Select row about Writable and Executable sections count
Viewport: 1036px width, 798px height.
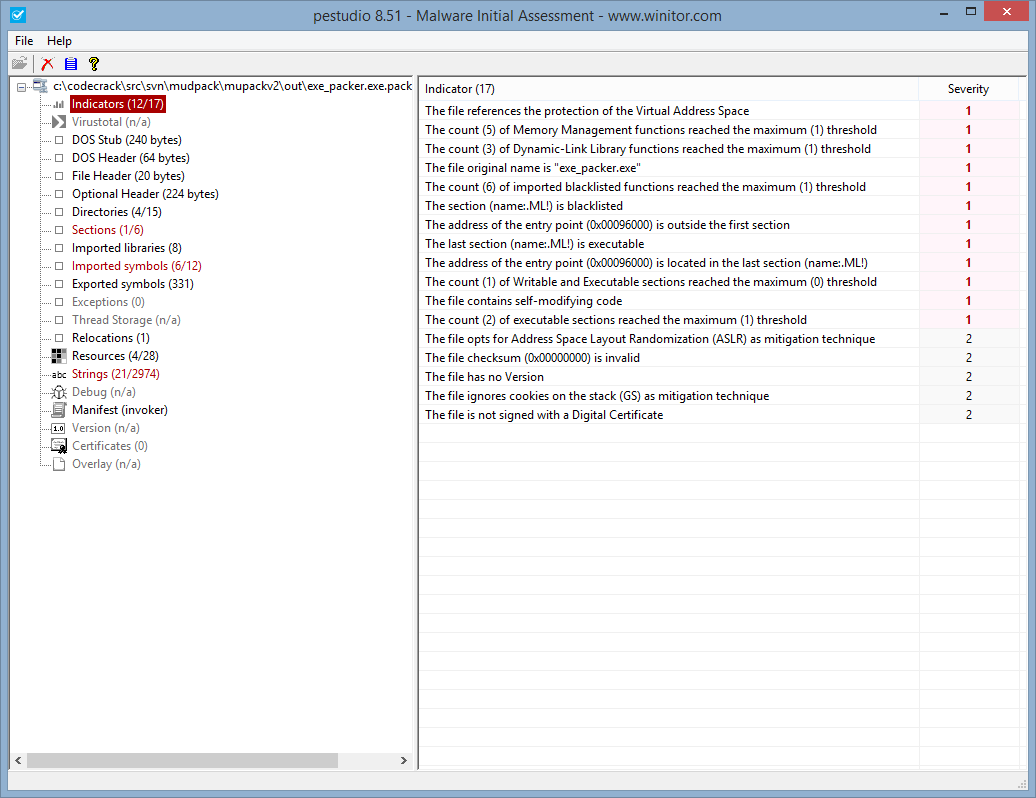719,282
